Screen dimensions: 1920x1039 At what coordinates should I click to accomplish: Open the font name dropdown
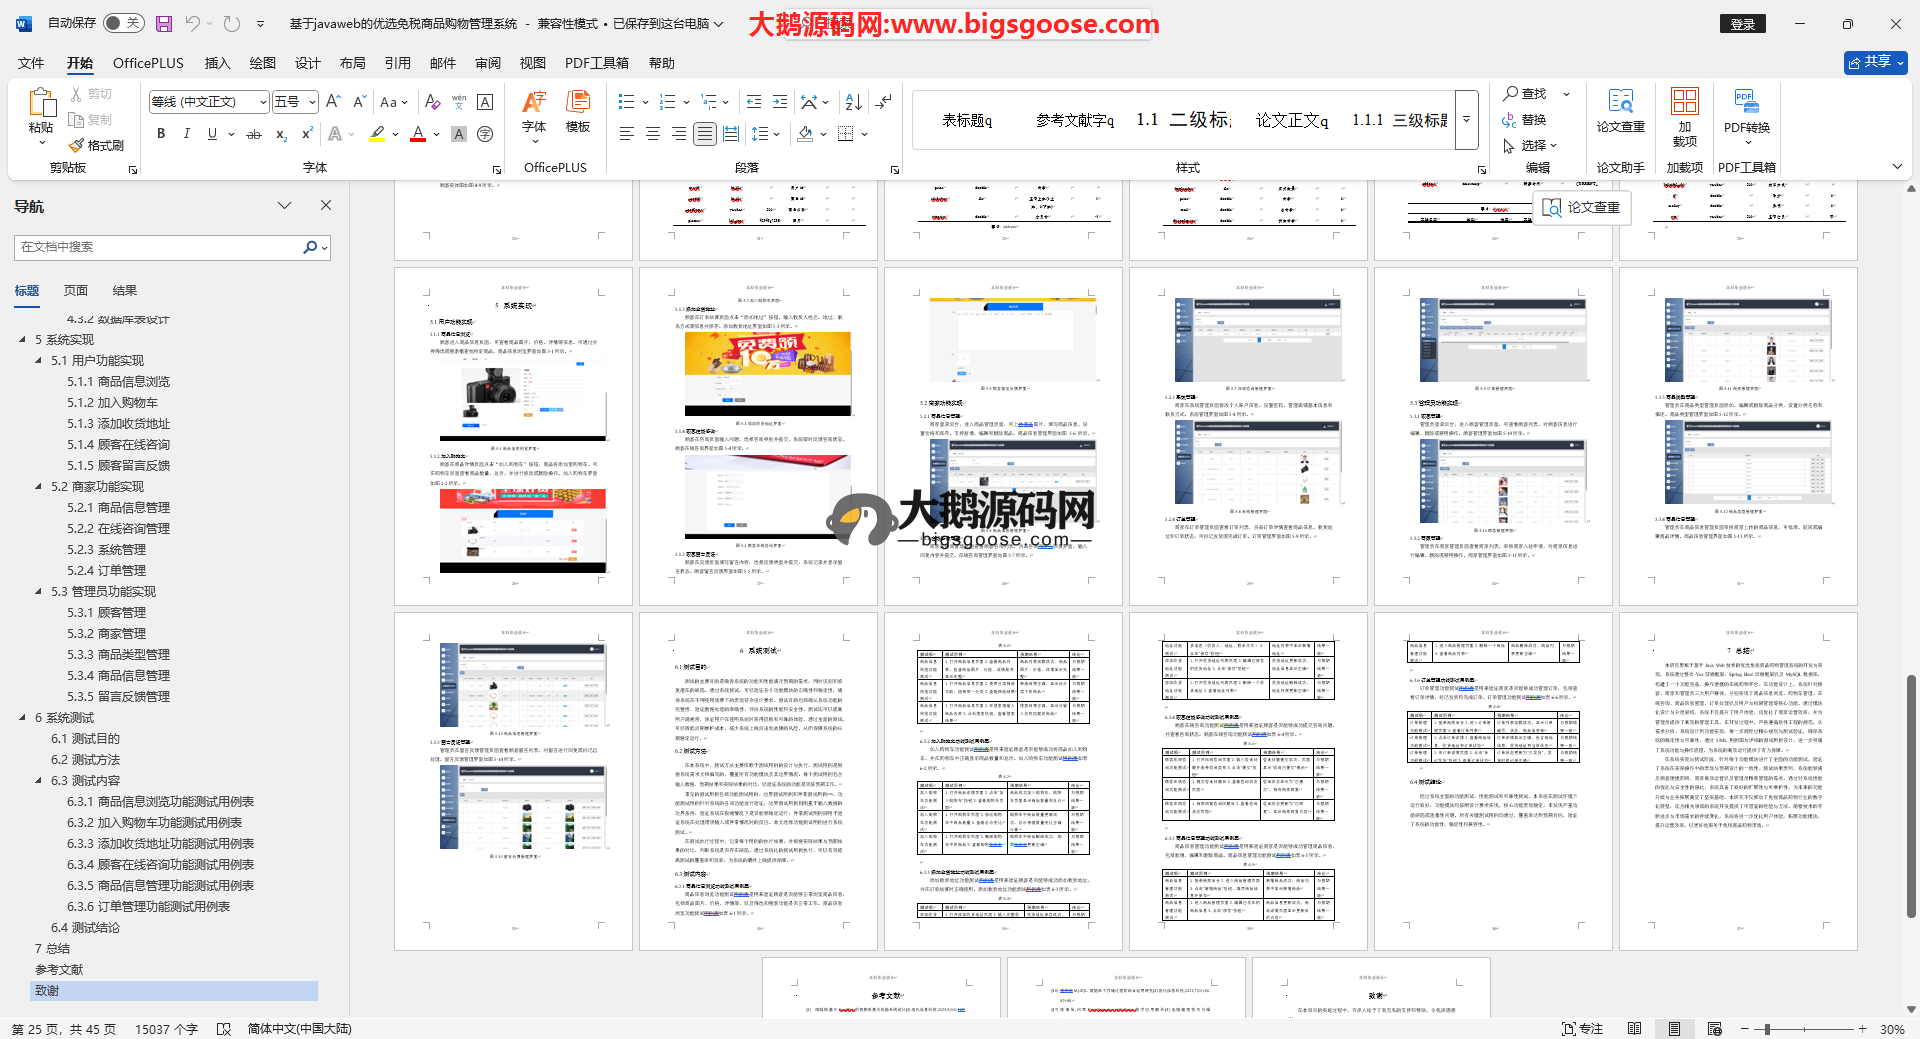pos(263,102)
